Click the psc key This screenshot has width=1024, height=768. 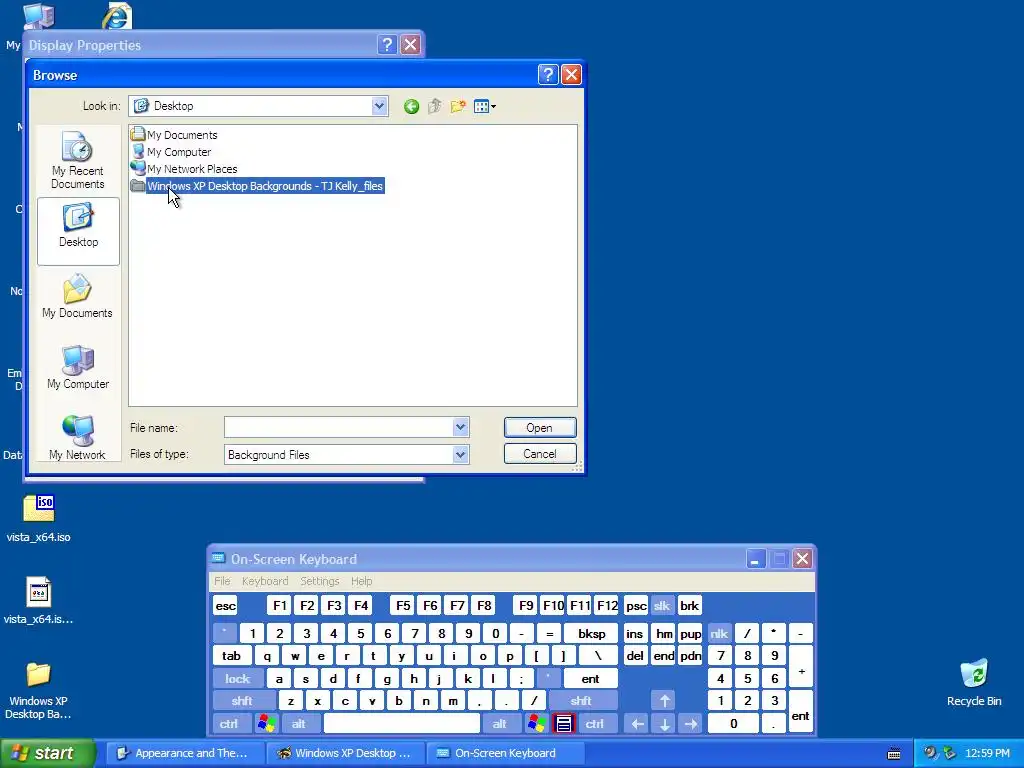pos(635,606)
